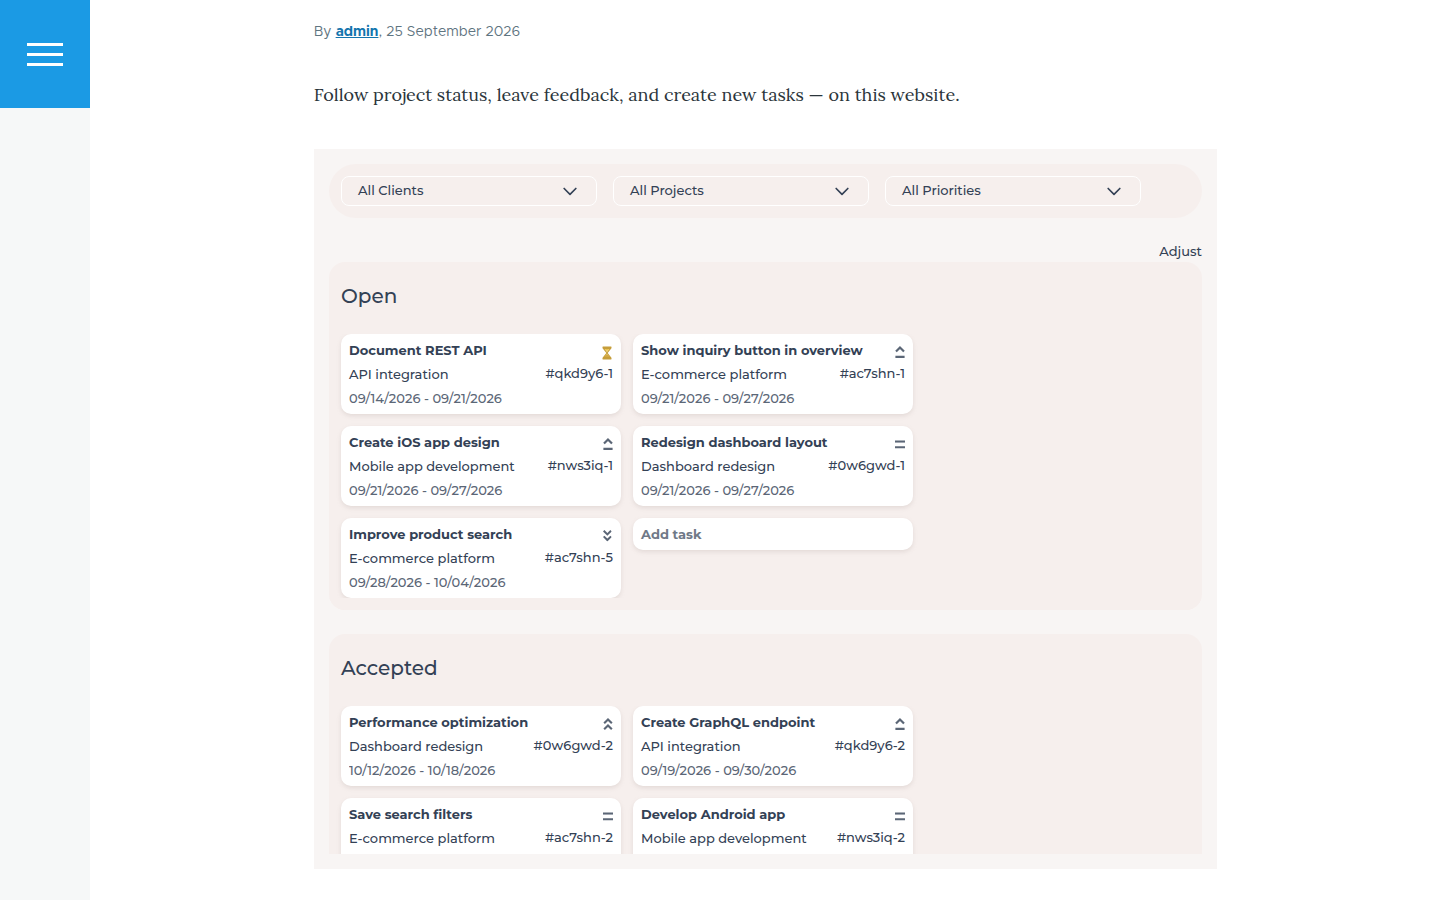Click date range 09/14/2026 - 09/21/2026
The height and width of the screenshot is (900, 1440).
click(x=425, y=398)
